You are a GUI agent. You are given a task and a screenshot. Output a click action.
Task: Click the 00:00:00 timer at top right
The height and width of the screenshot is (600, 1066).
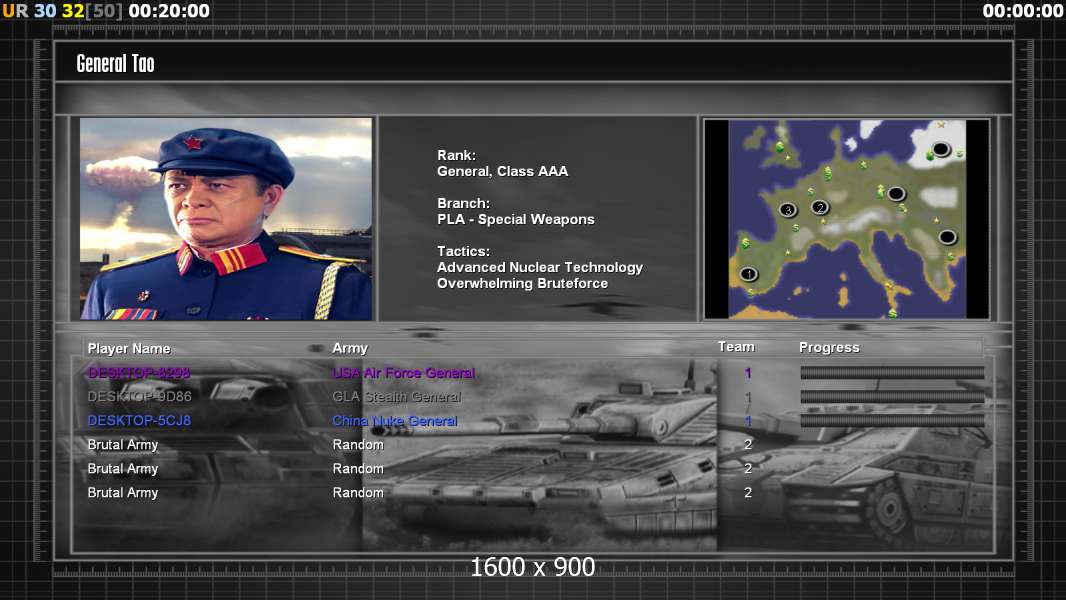tap(1022, 11)
